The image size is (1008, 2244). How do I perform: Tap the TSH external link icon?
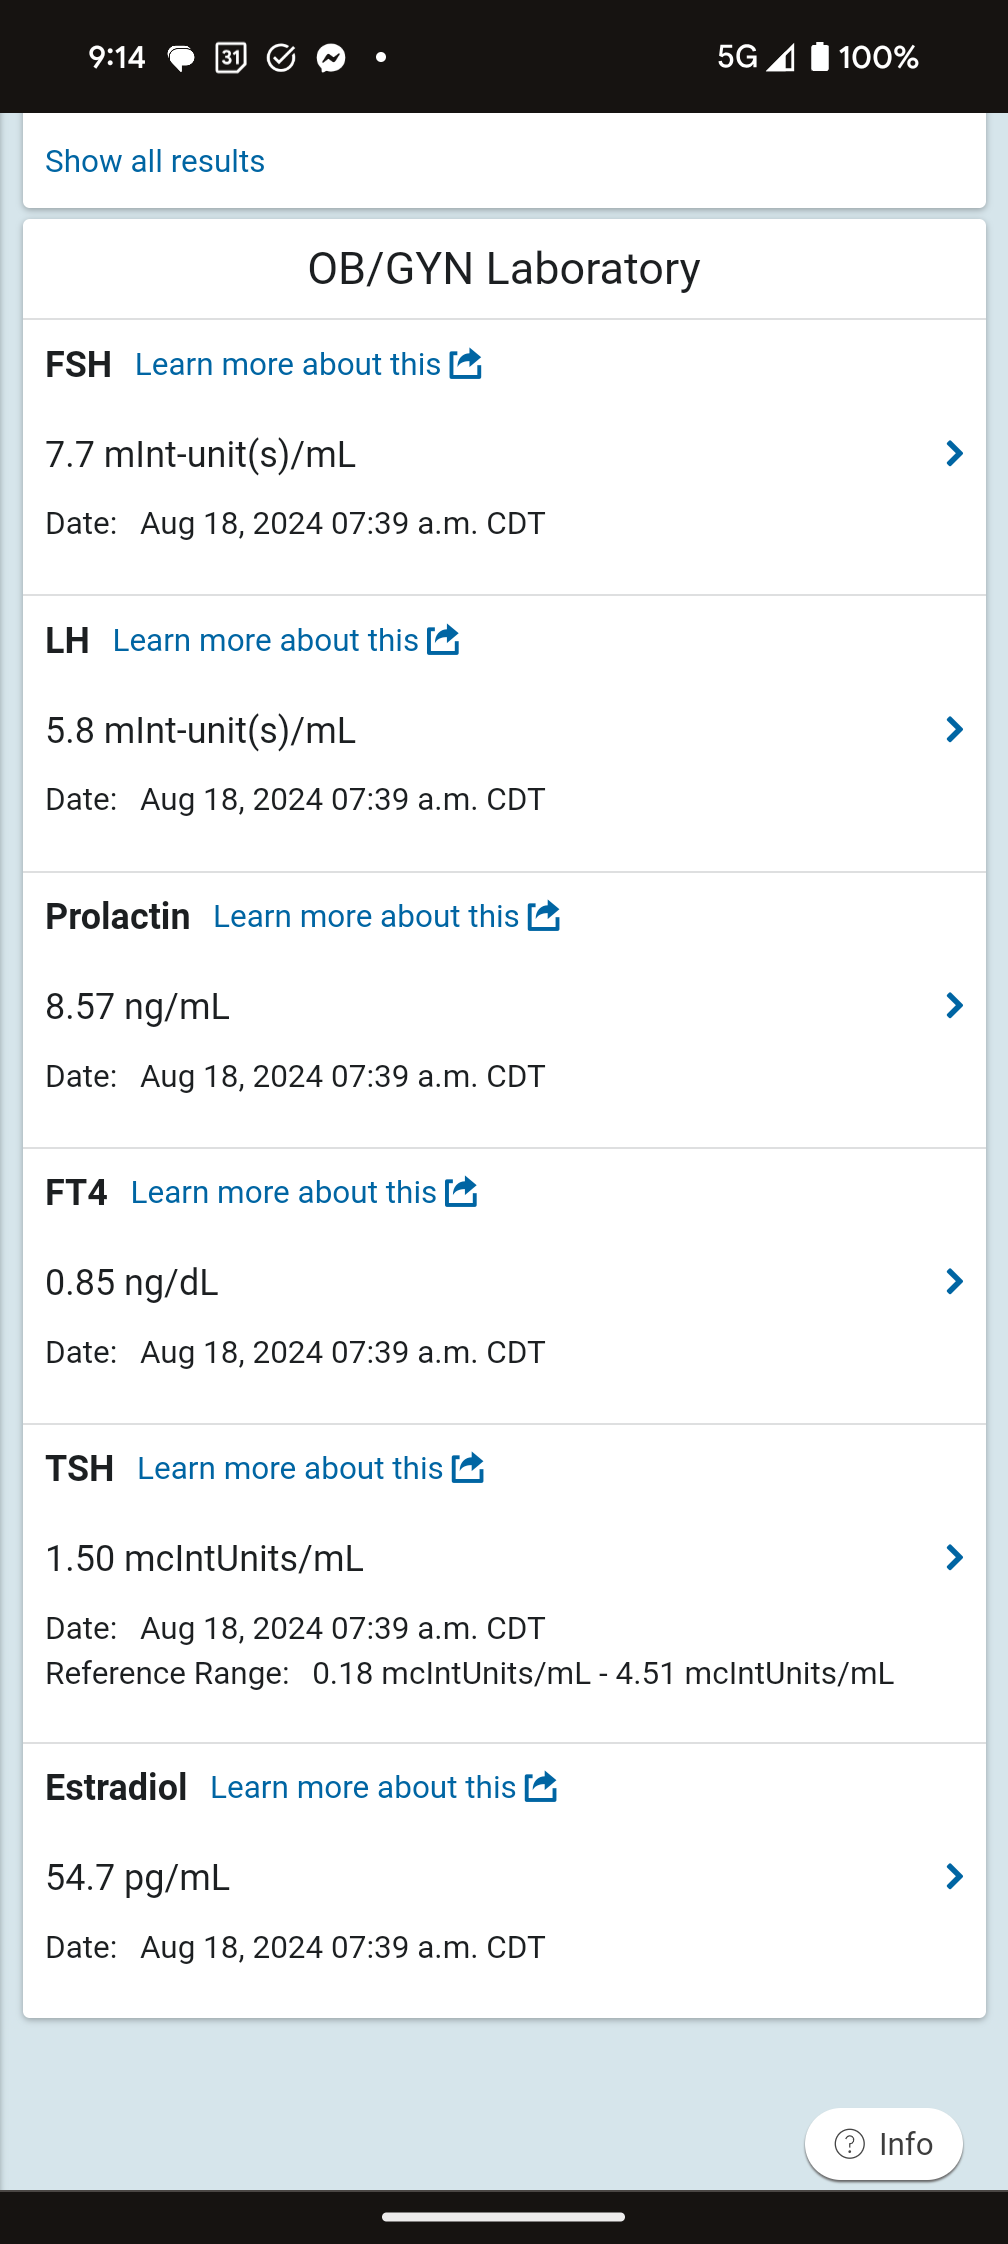click(467, 1468)
